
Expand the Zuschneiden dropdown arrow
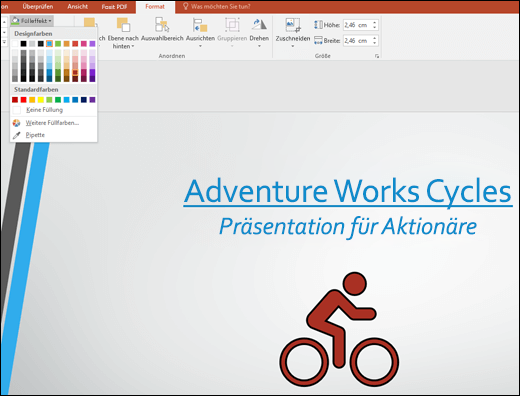click(x=293, y=46)
